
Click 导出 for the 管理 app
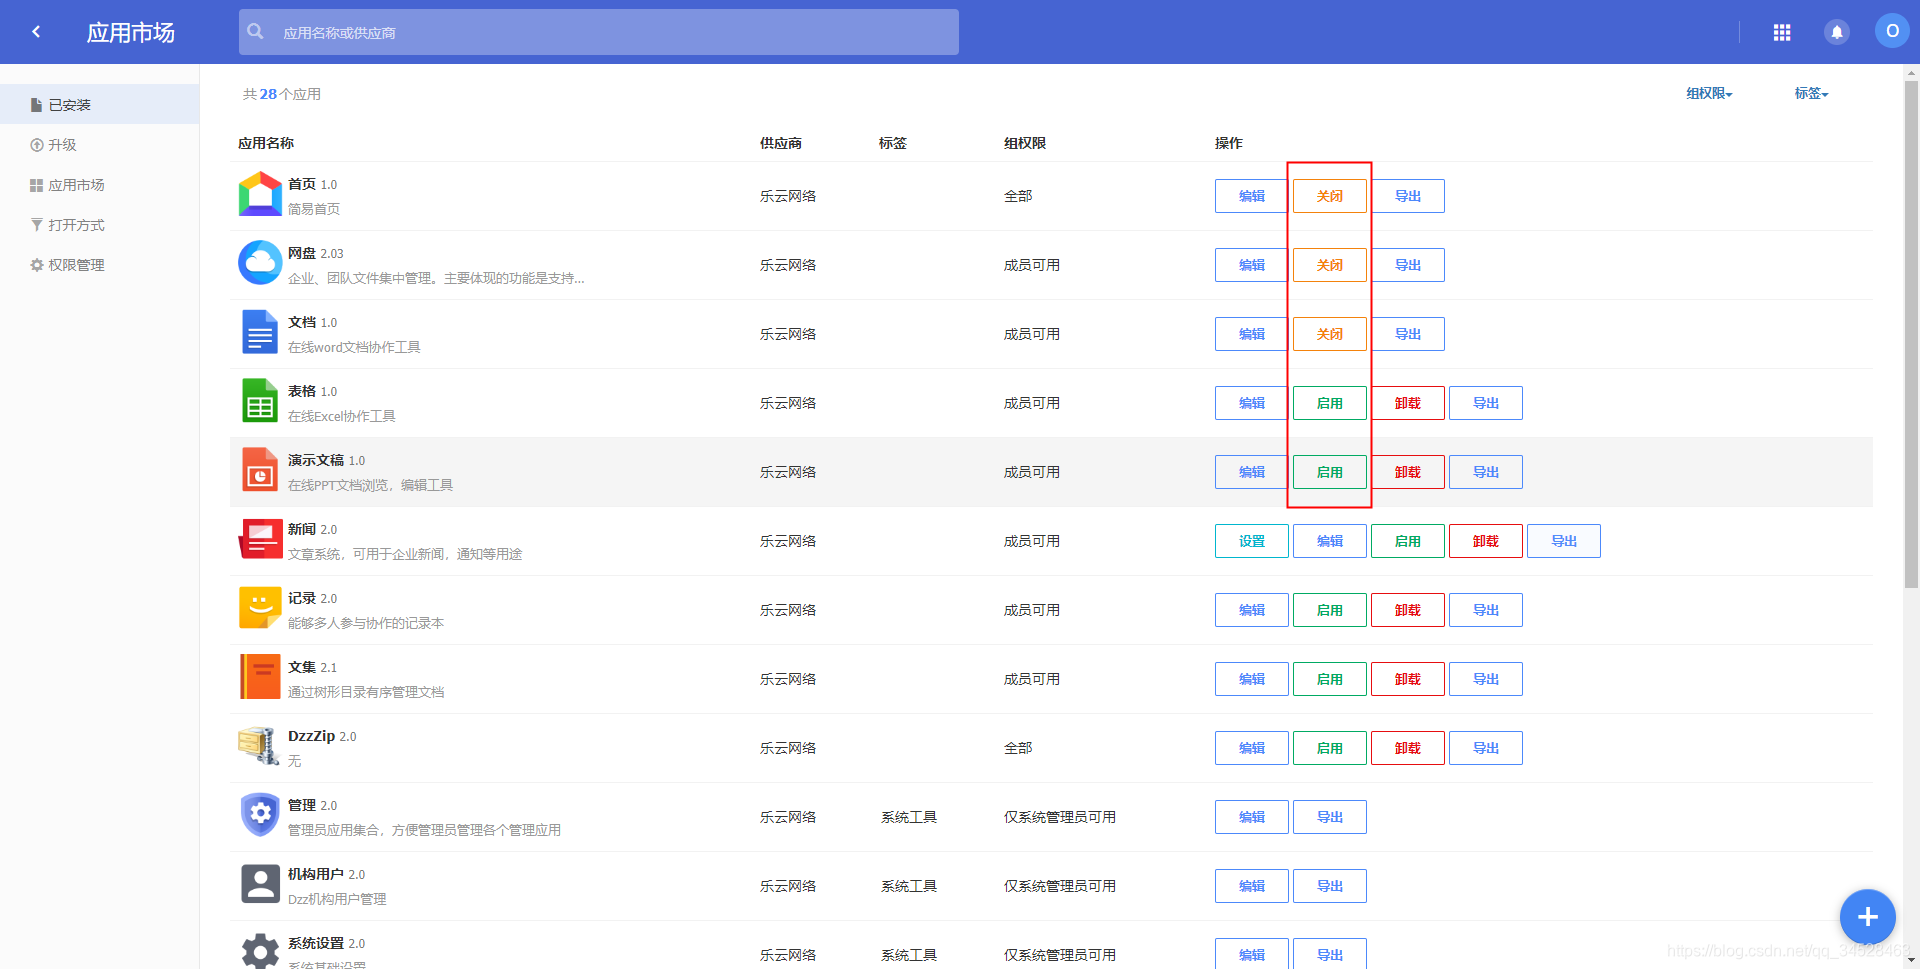(x=1329, y=817)
